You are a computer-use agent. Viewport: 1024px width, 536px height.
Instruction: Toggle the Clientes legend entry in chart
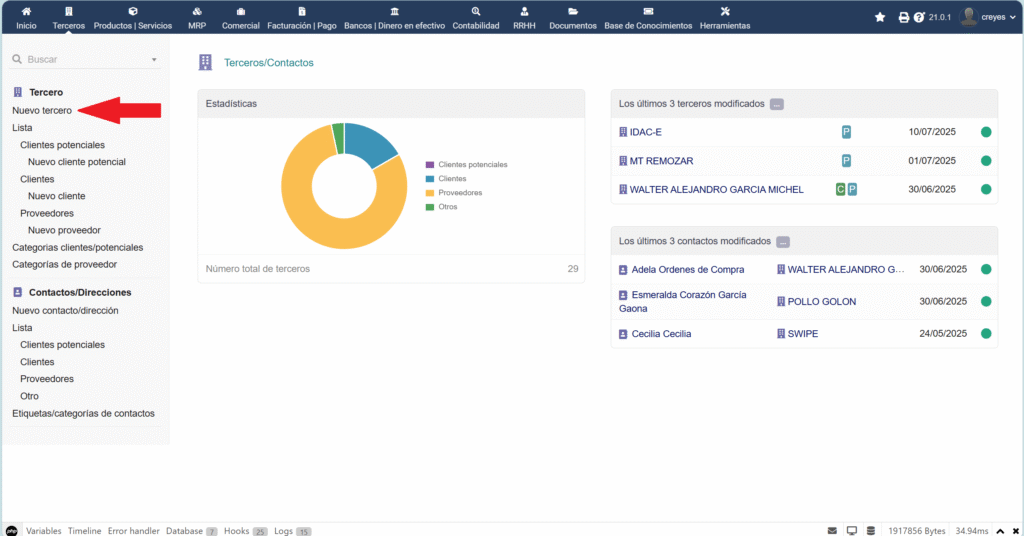point(452,178)
